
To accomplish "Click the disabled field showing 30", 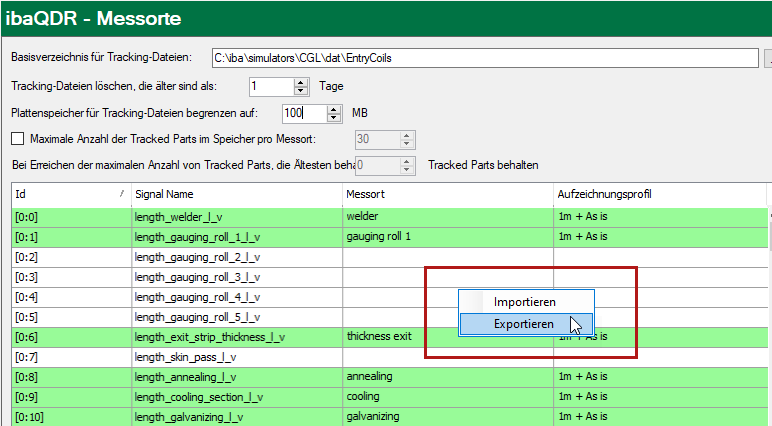I will coord(377,139).
